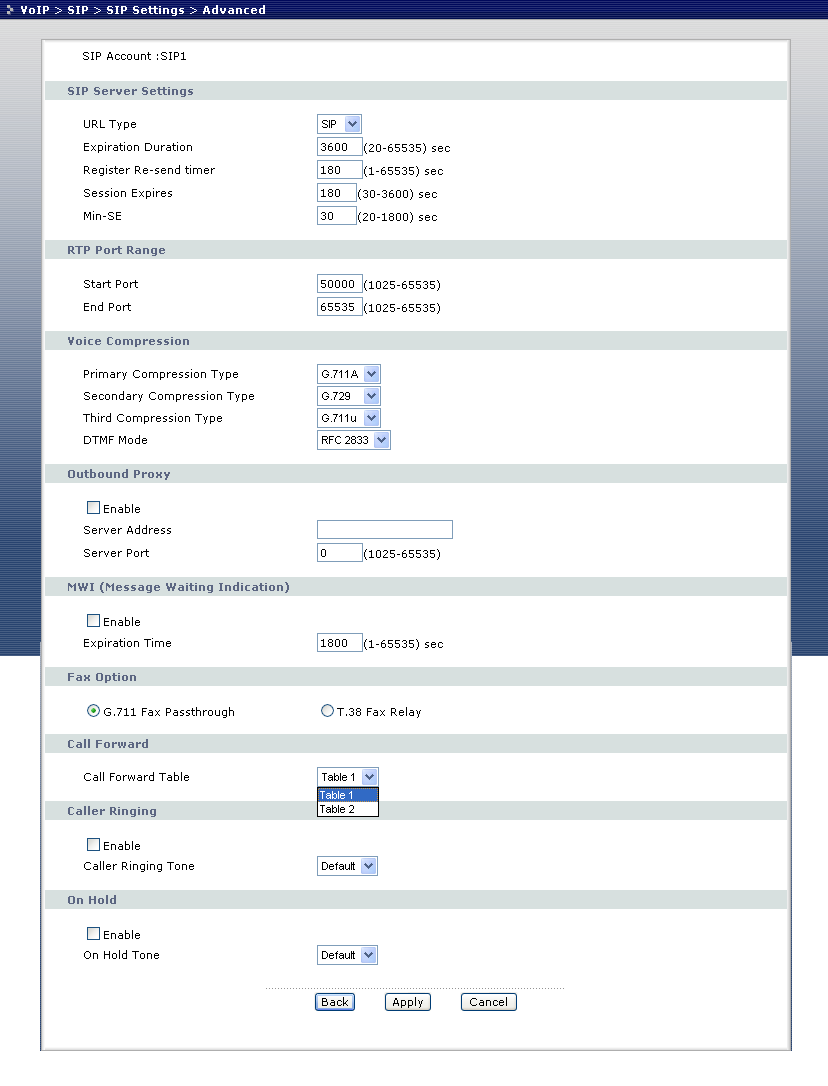Click the Fax Option section heading
Viewport: 828px width, 1086px height.
(102, 677)
